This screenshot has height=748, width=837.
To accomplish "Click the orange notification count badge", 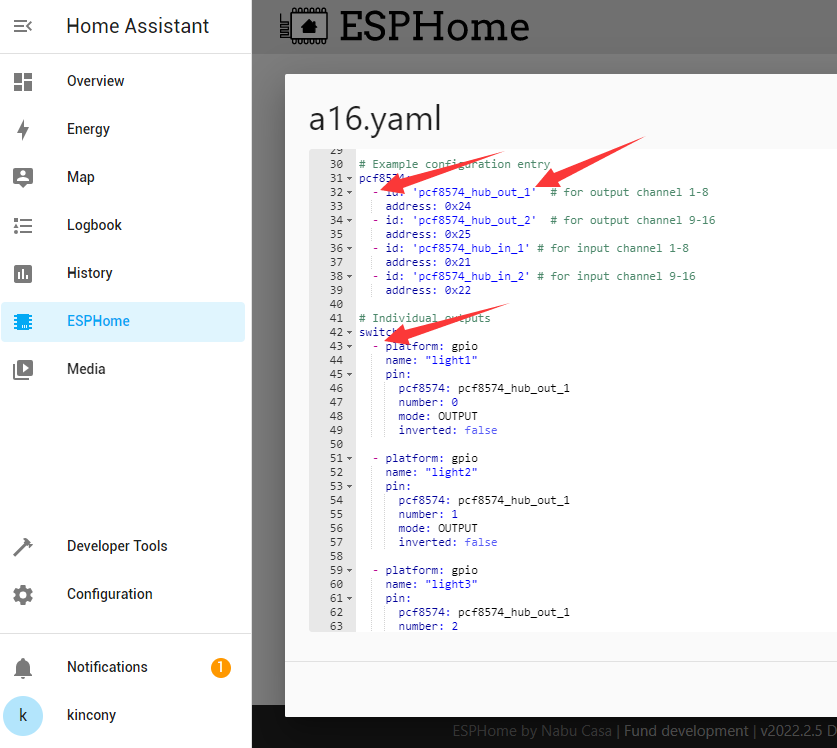I will coord(221,667).
